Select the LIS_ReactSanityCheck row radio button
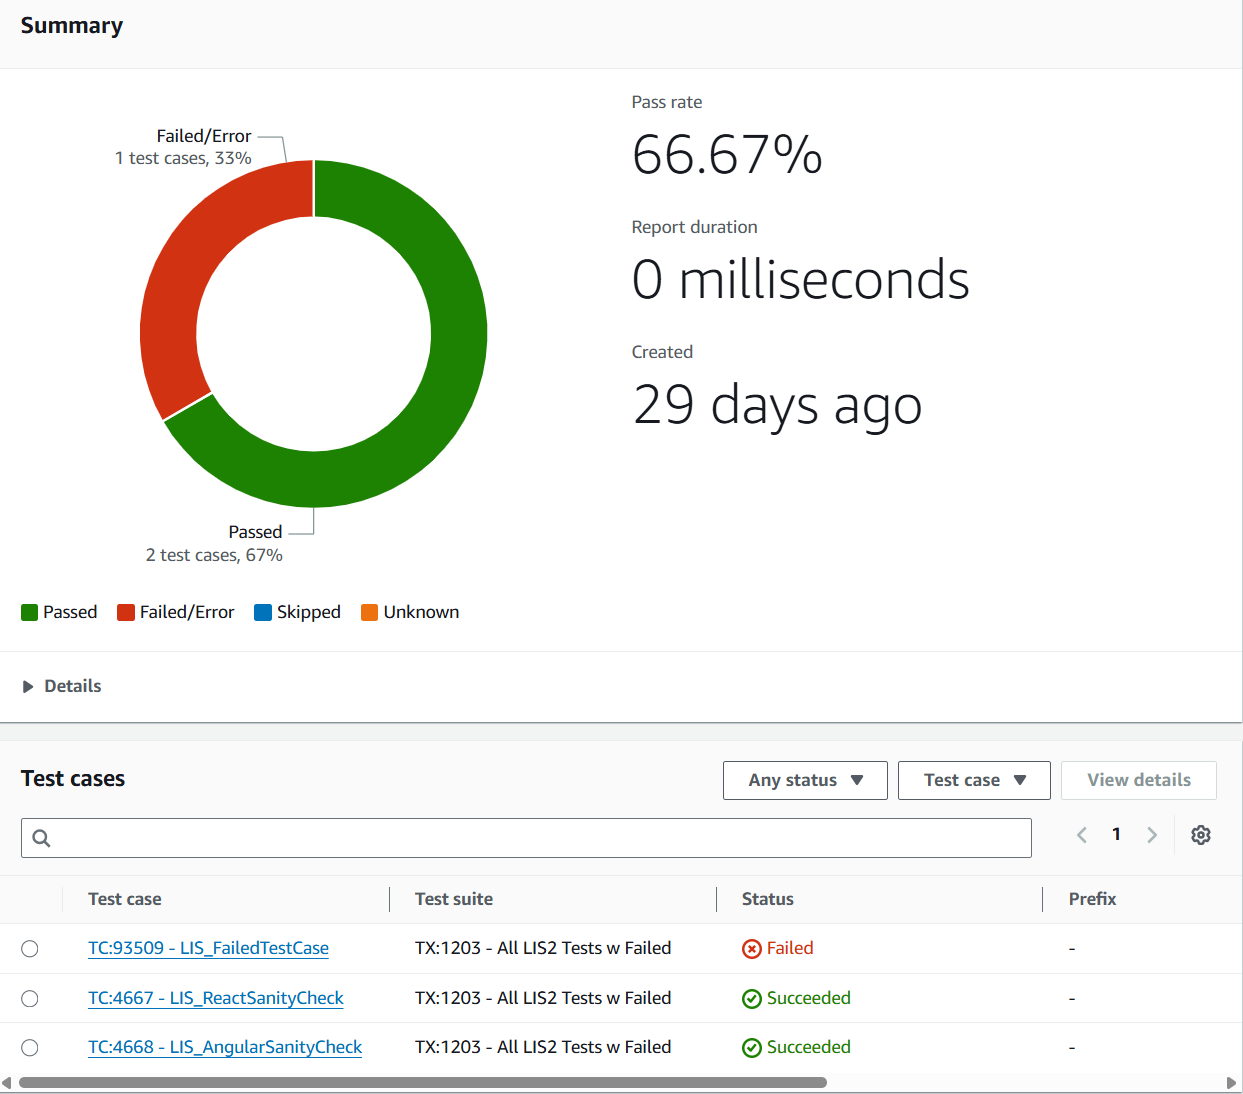1243x1094 pixels. point(30,998)
